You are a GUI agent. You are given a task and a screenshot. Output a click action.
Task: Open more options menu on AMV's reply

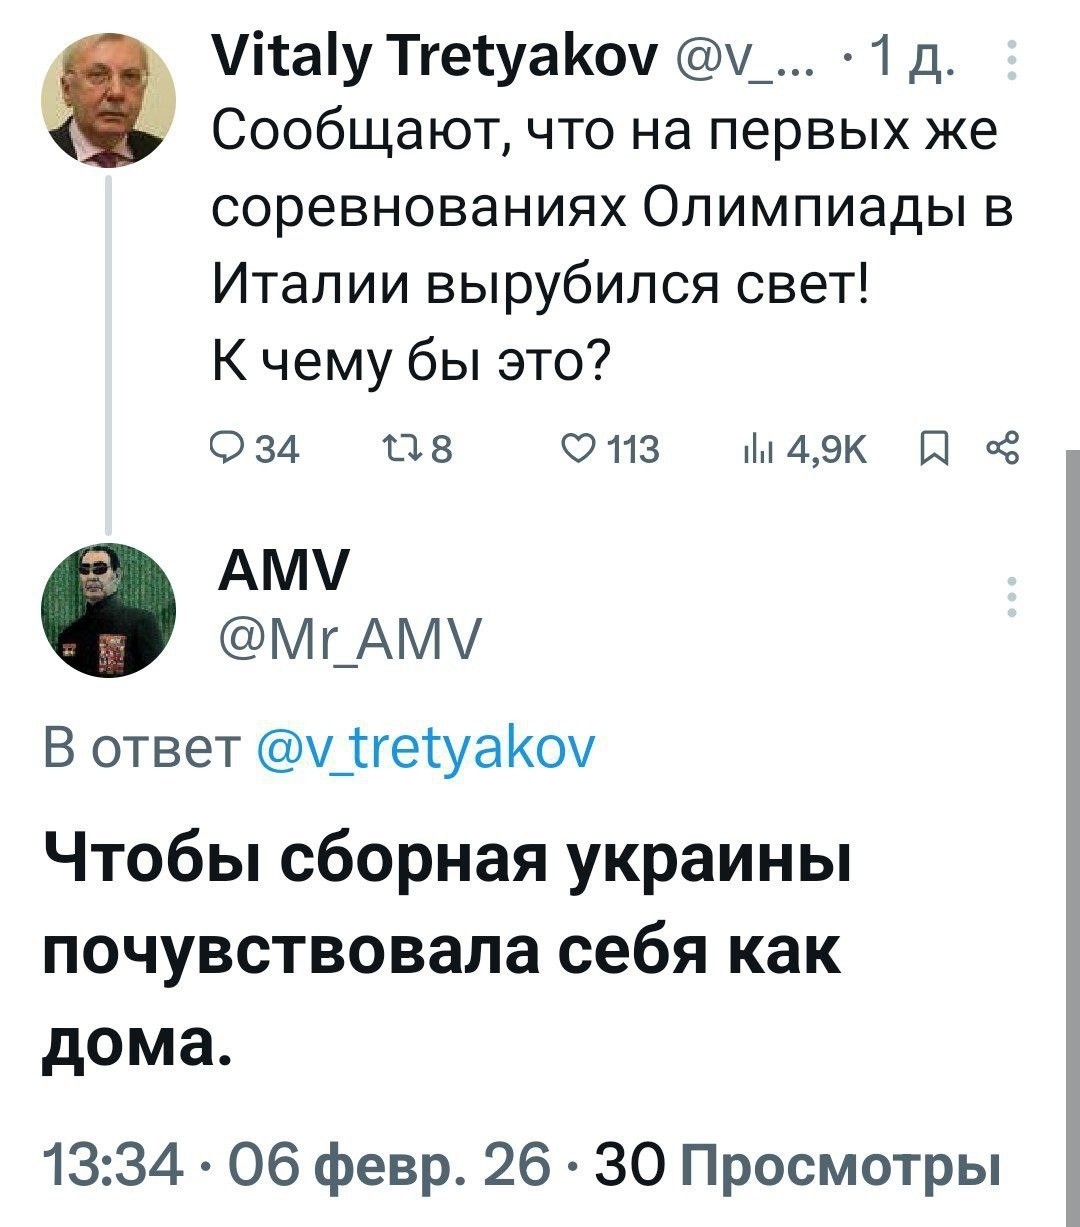(x=1013, y=597)
